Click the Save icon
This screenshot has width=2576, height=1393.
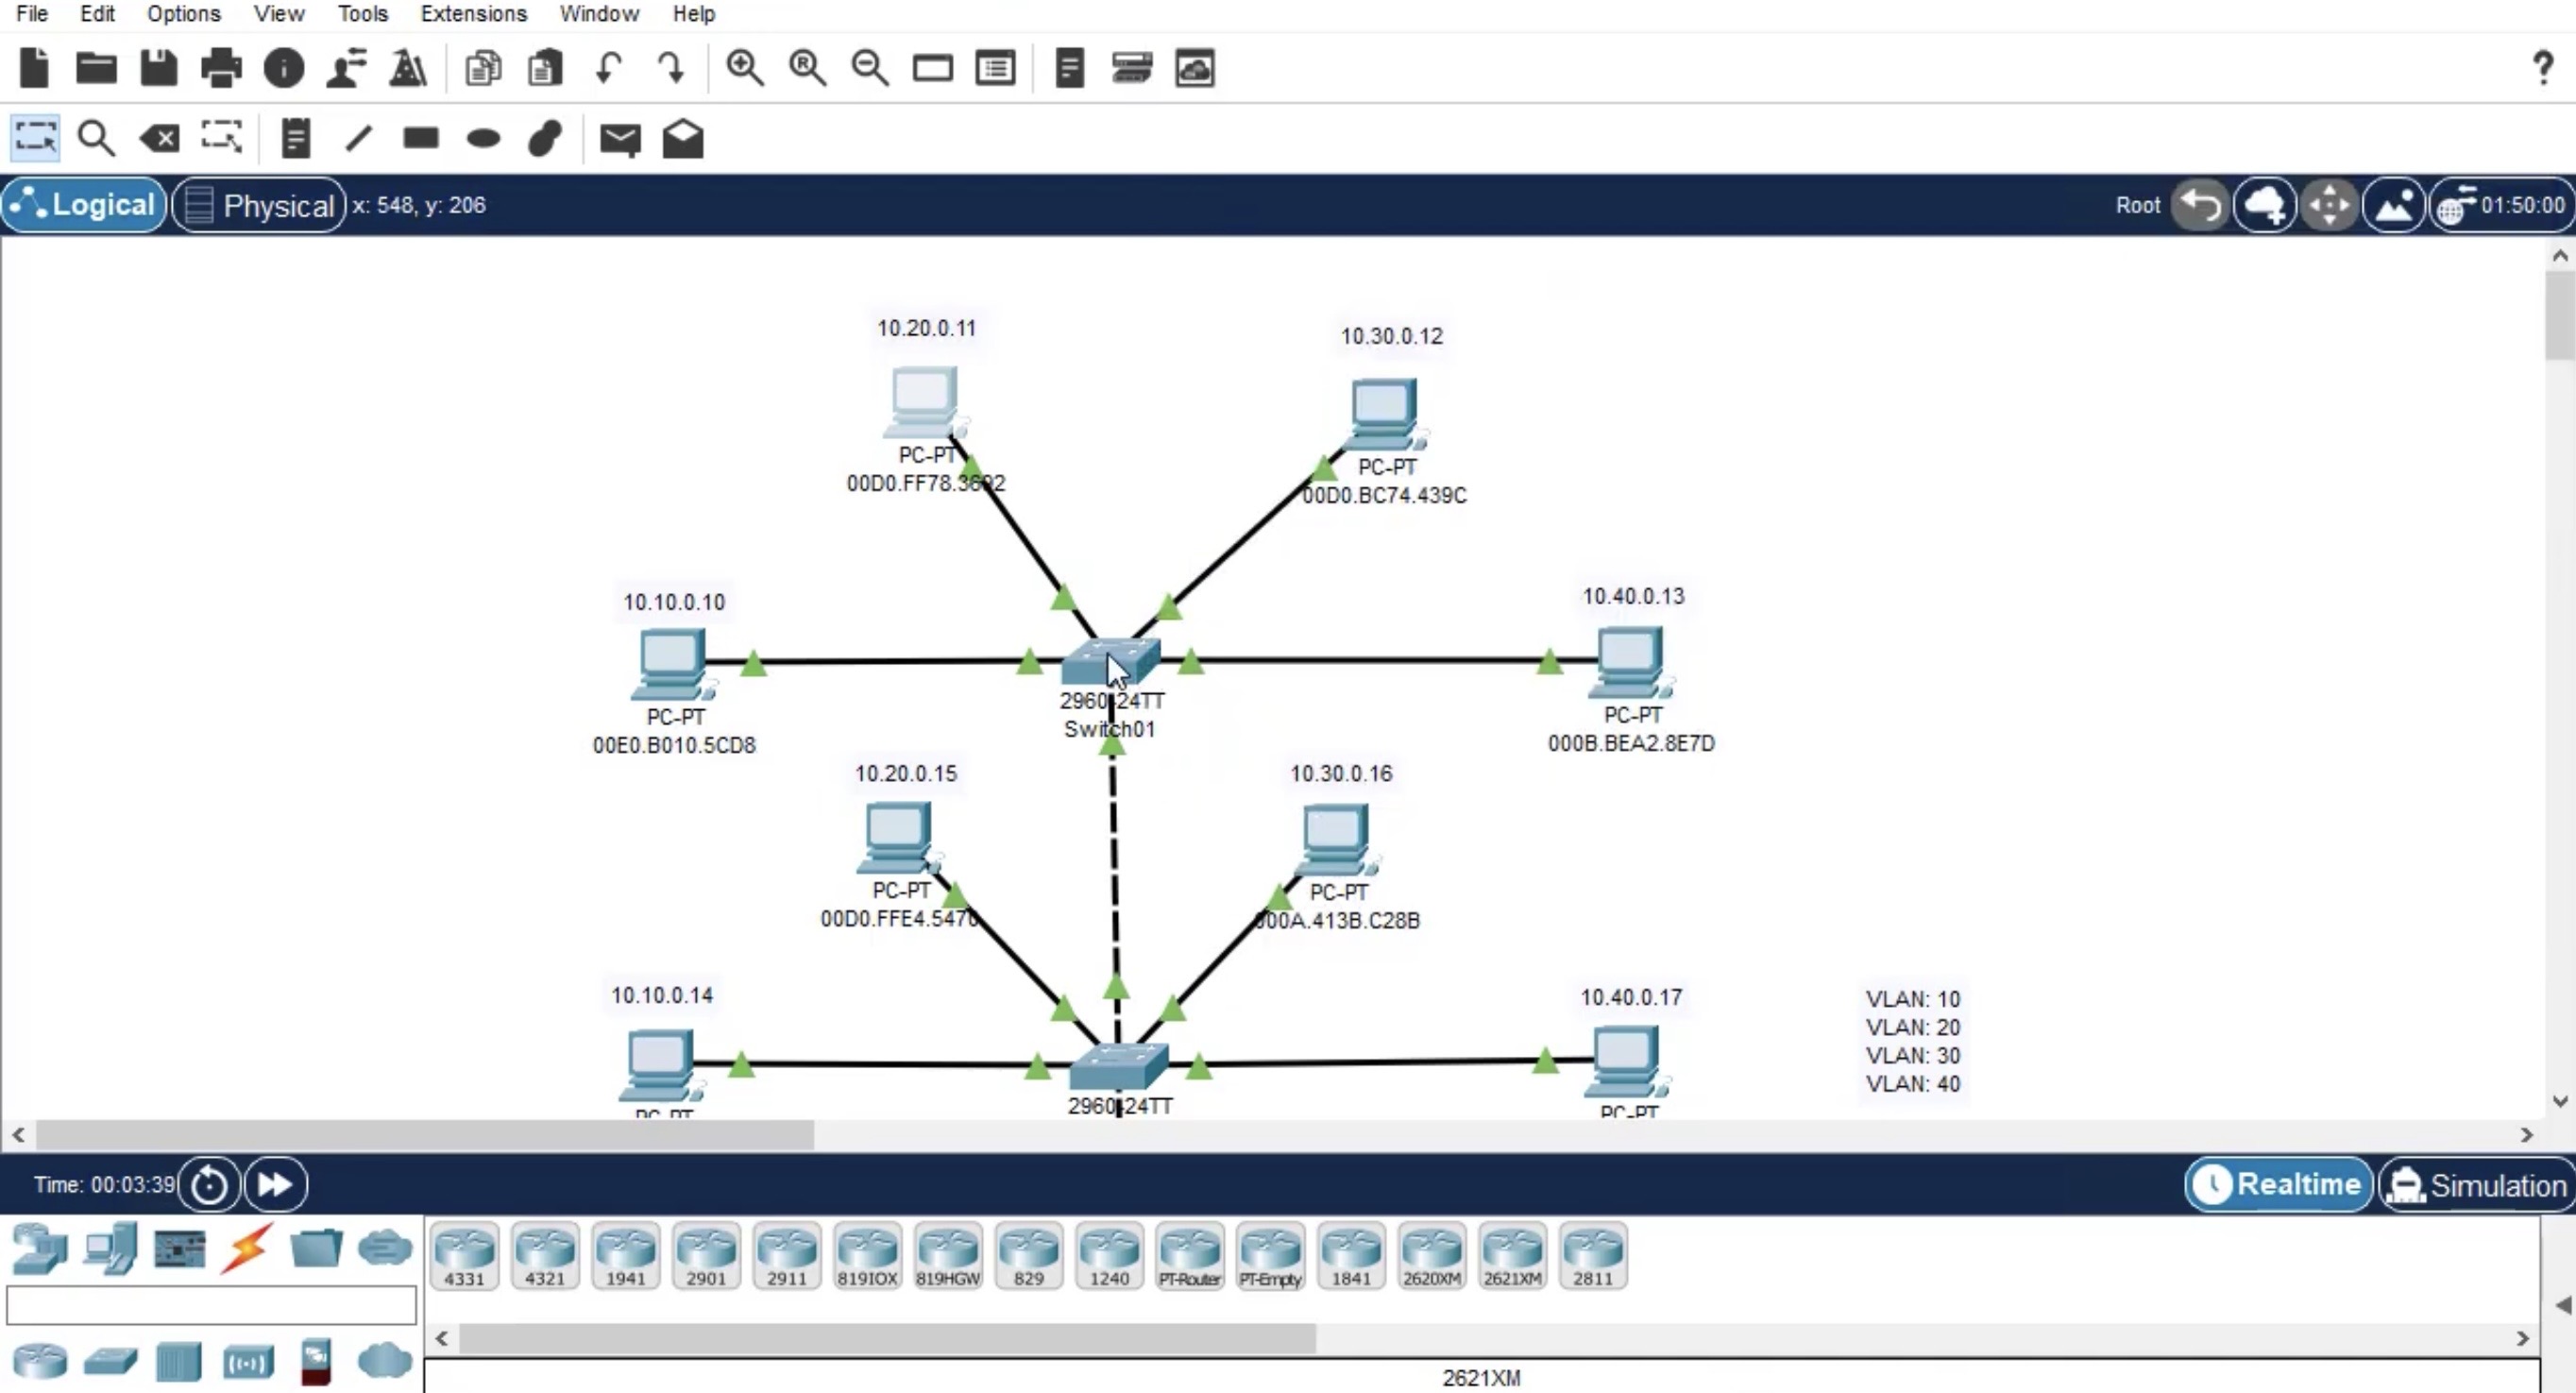(x=157, y=67)
